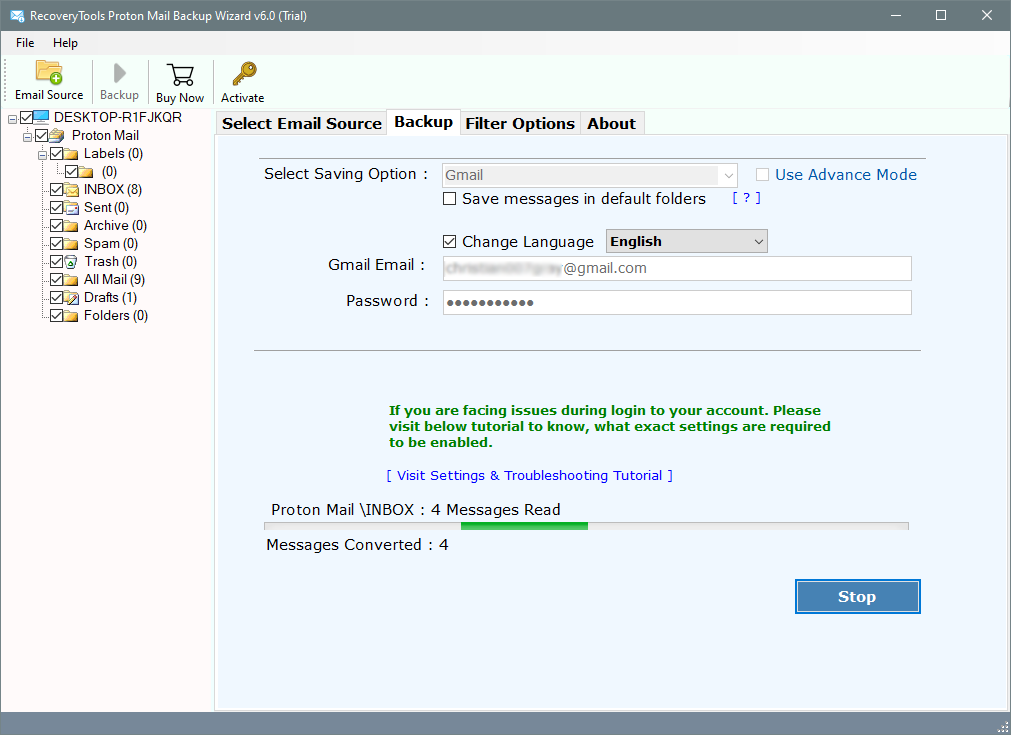Click the [ ? ] help link
This screenshot has width=1011, height=735.
point(746,198)
